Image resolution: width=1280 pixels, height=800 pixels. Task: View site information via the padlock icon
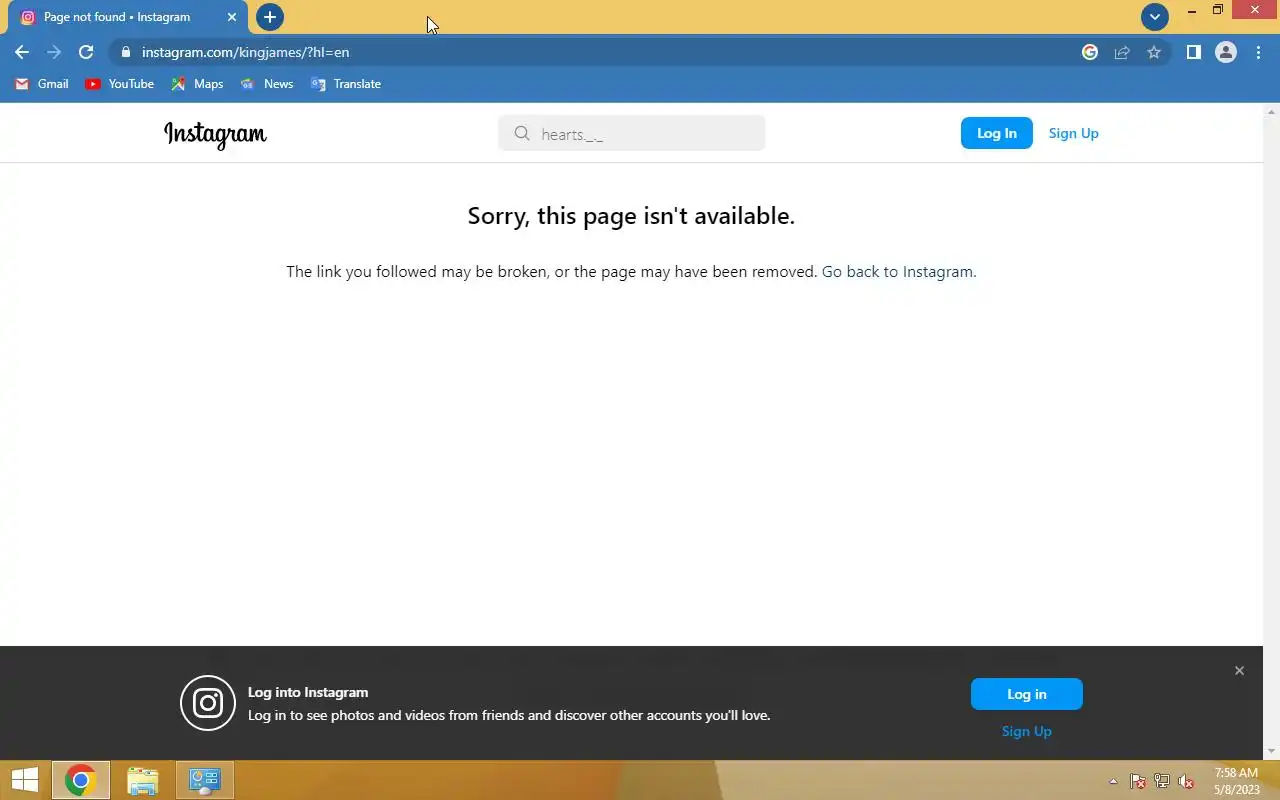click(x=125, y=52)
